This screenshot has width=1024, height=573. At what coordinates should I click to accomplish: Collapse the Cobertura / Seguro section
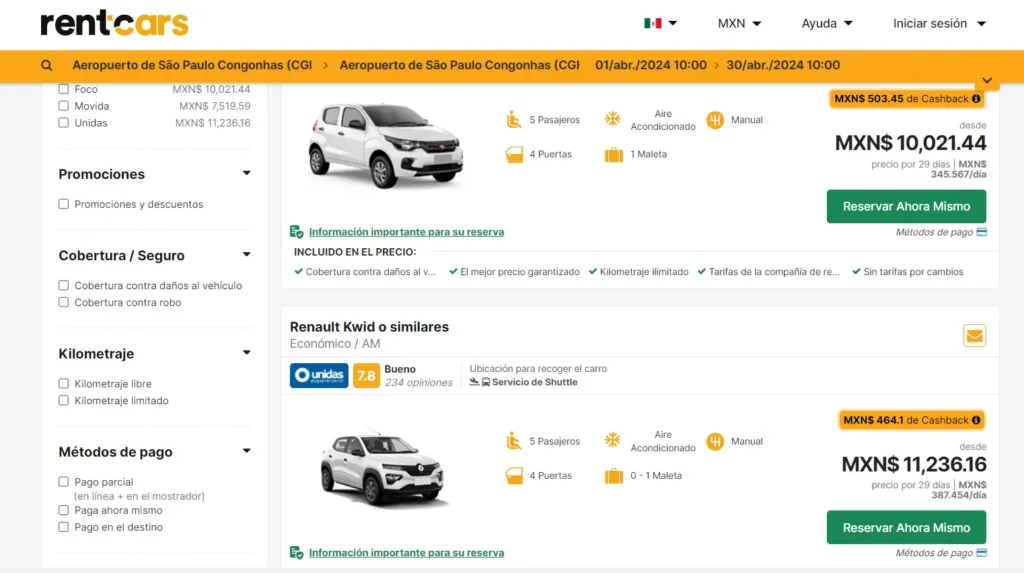pos(246,255)
